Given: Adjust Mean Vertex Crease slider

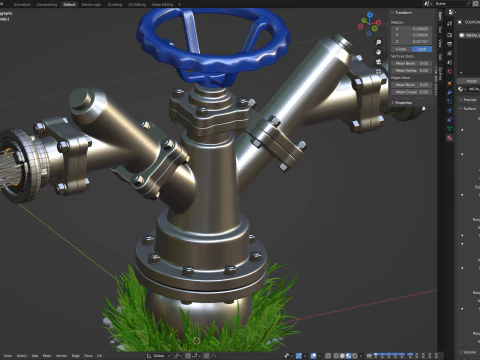Looking at the screenshot, I should click(412, 70).
